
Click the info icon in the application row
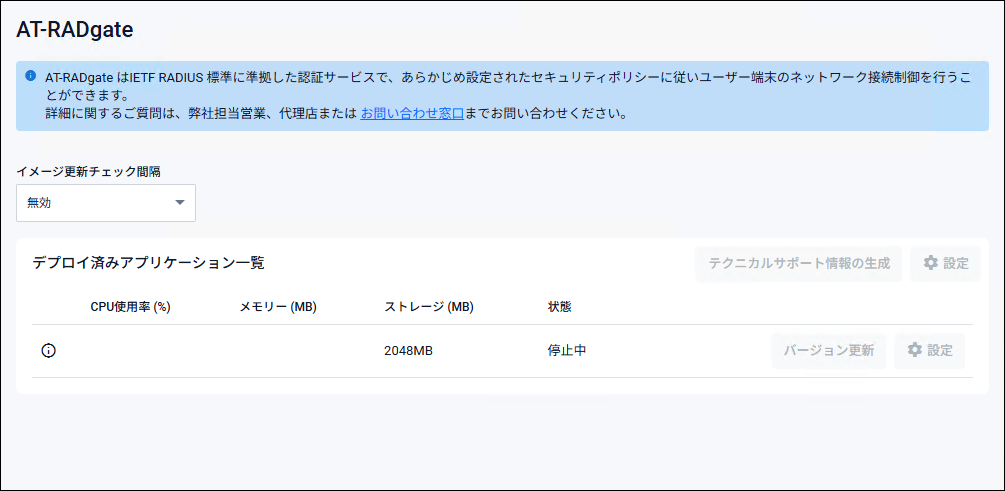(48, 351)
